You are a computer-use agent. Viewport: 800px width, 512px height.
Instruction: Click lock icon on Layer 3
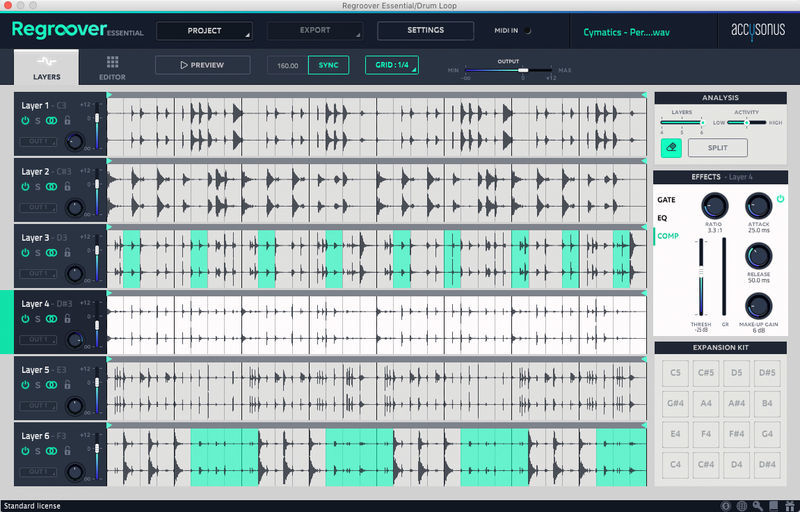(67, 252)
